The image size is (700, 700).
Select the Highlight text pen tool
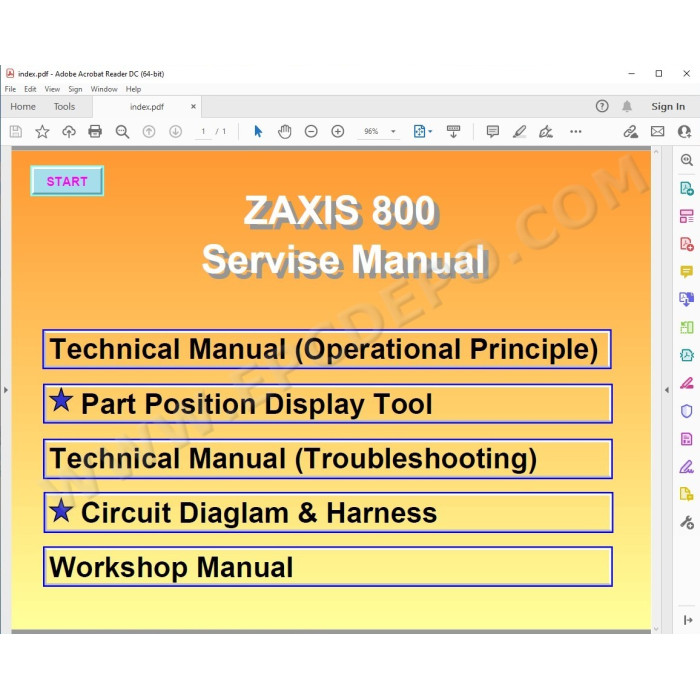tap(519, 131)
